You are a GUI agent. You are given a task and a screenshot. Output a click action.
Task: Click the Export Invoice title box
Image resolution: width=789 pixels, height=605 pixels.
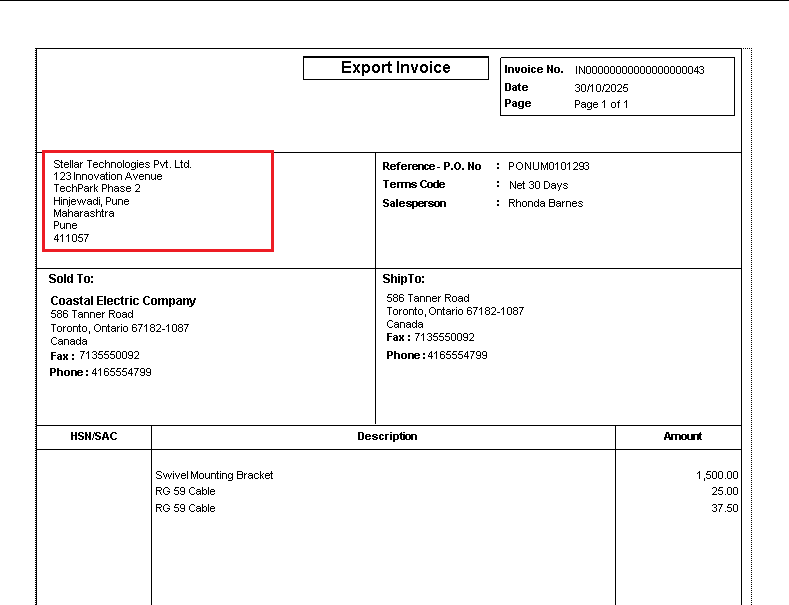(x=396, y=68)
